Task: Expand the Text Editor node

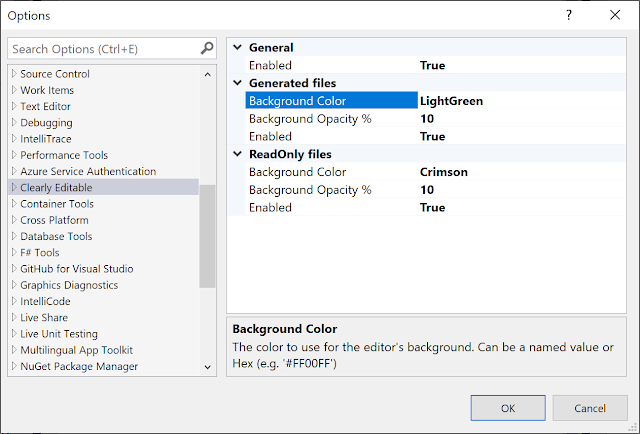Action: (x=14, y=106)
